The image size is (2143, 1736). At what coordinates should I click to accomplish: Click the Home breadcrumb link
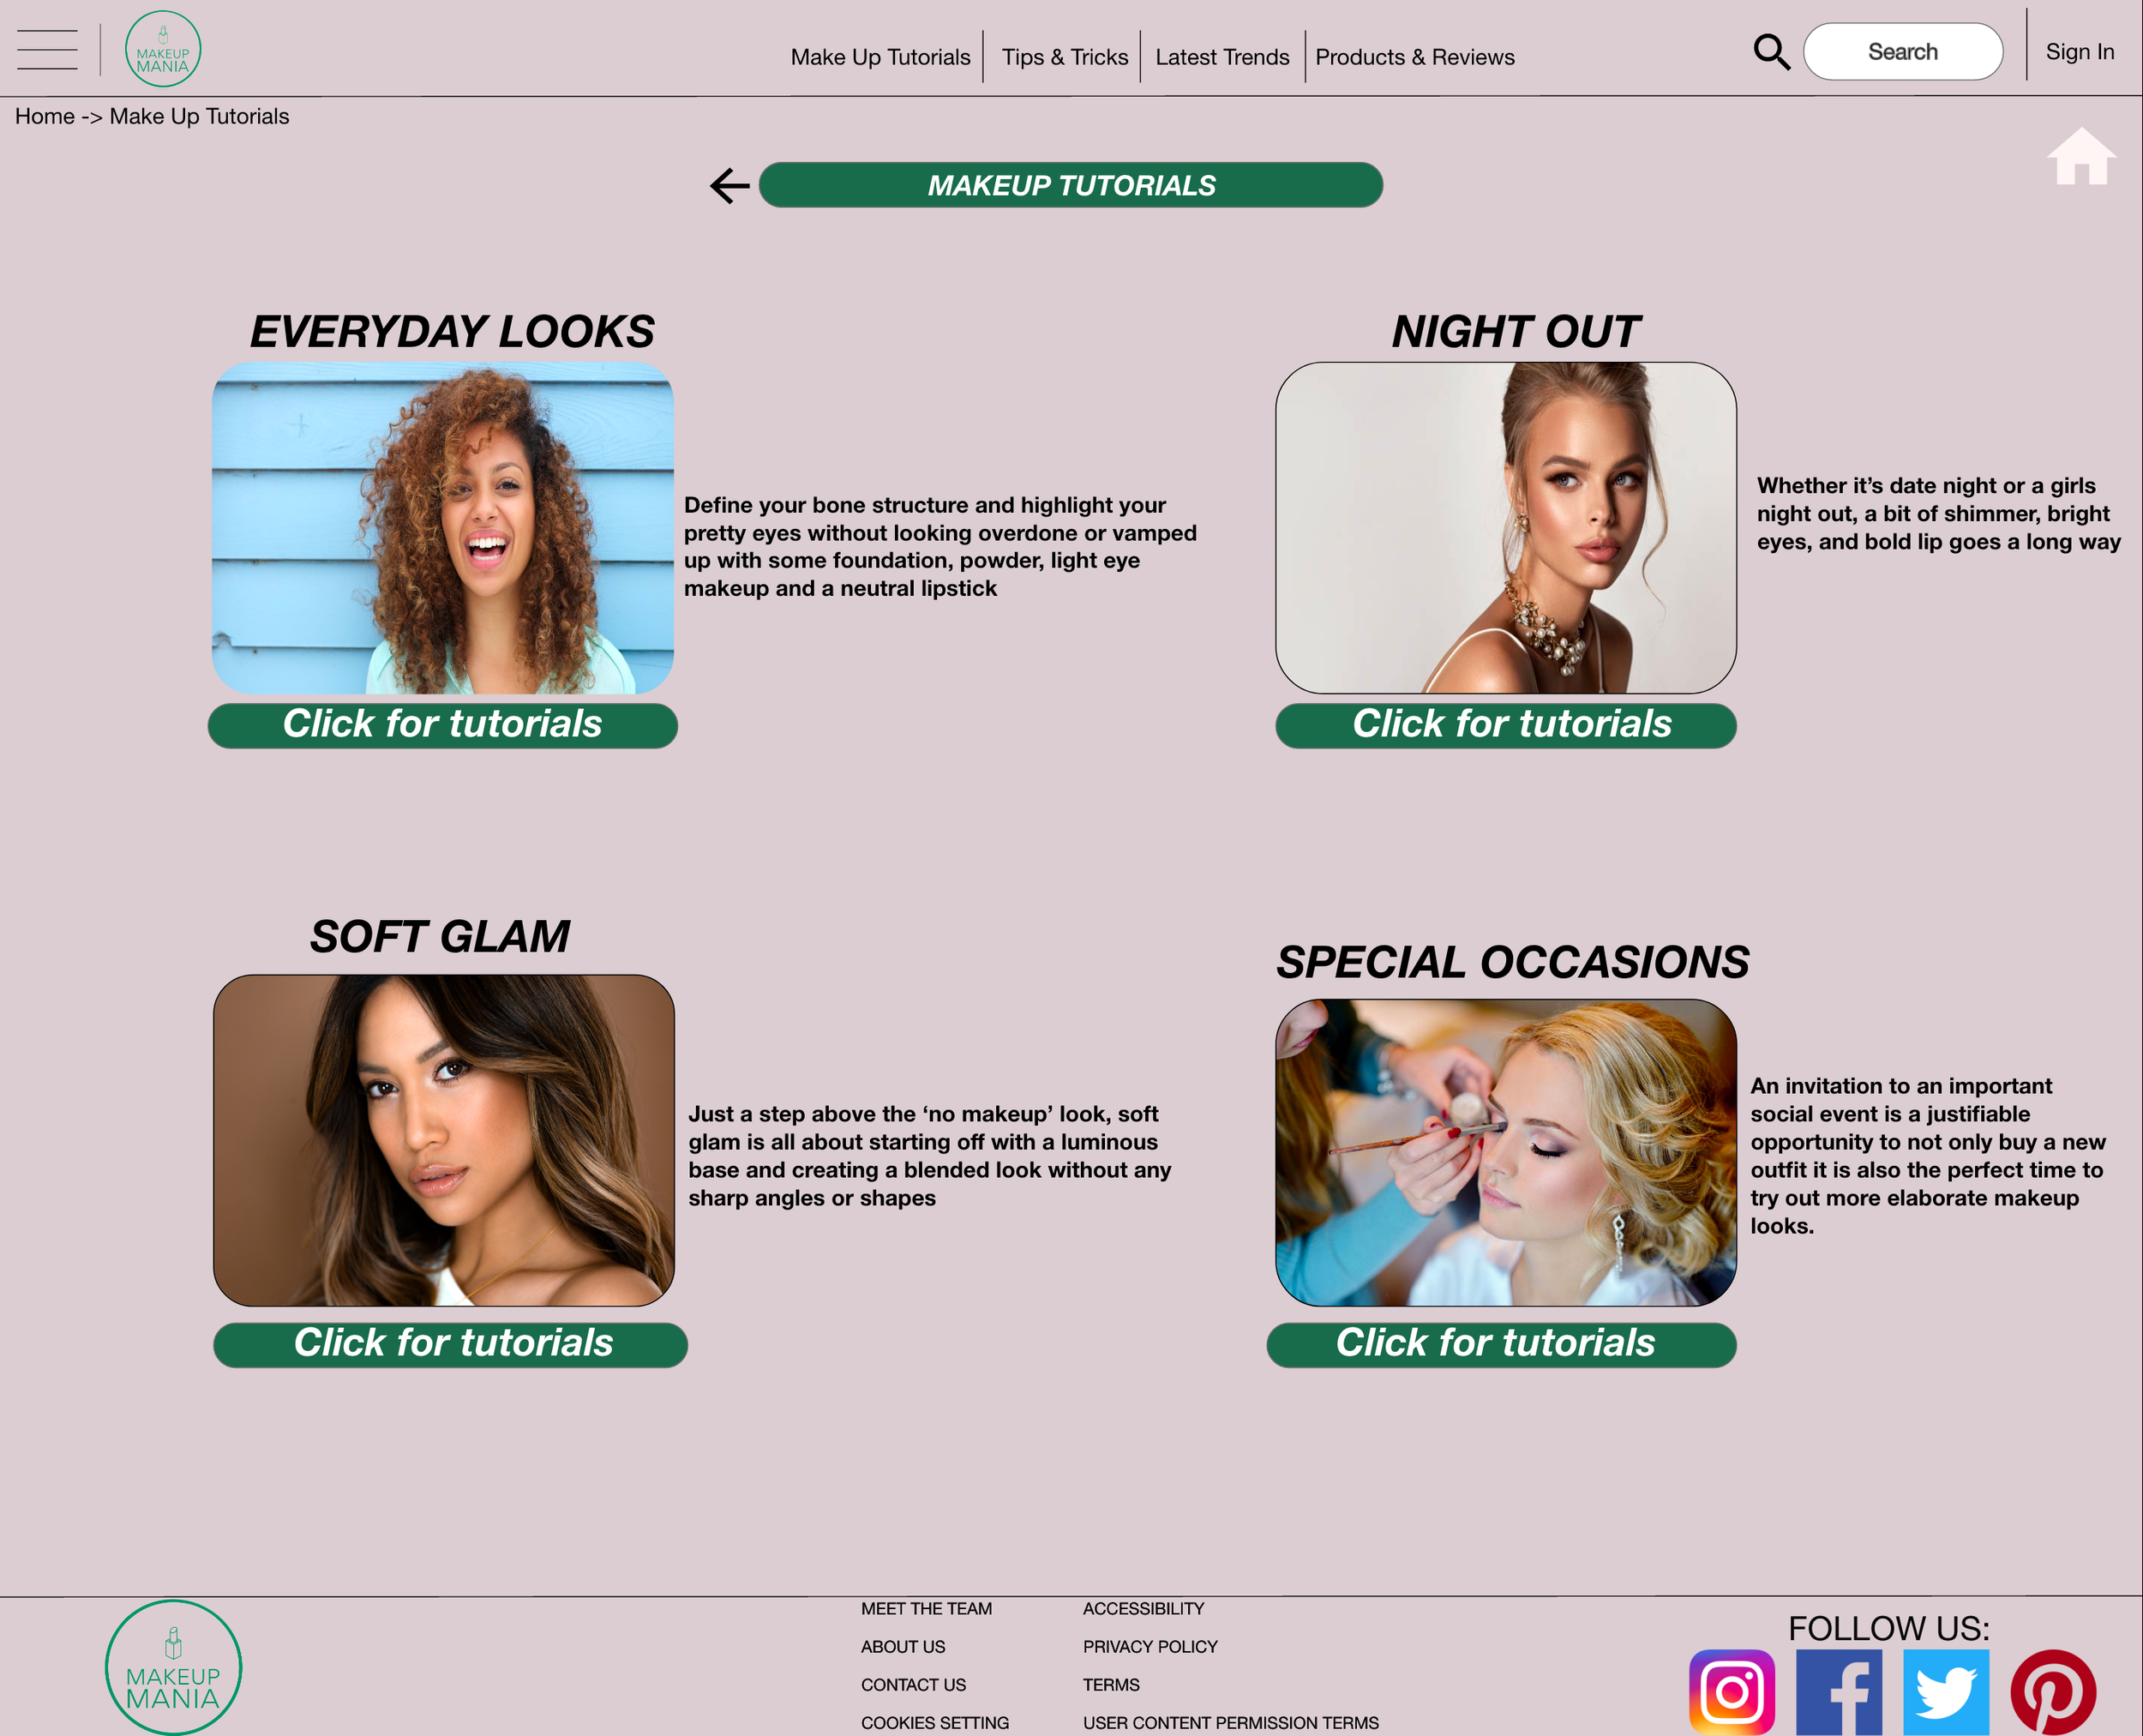[x=44, y=117]
